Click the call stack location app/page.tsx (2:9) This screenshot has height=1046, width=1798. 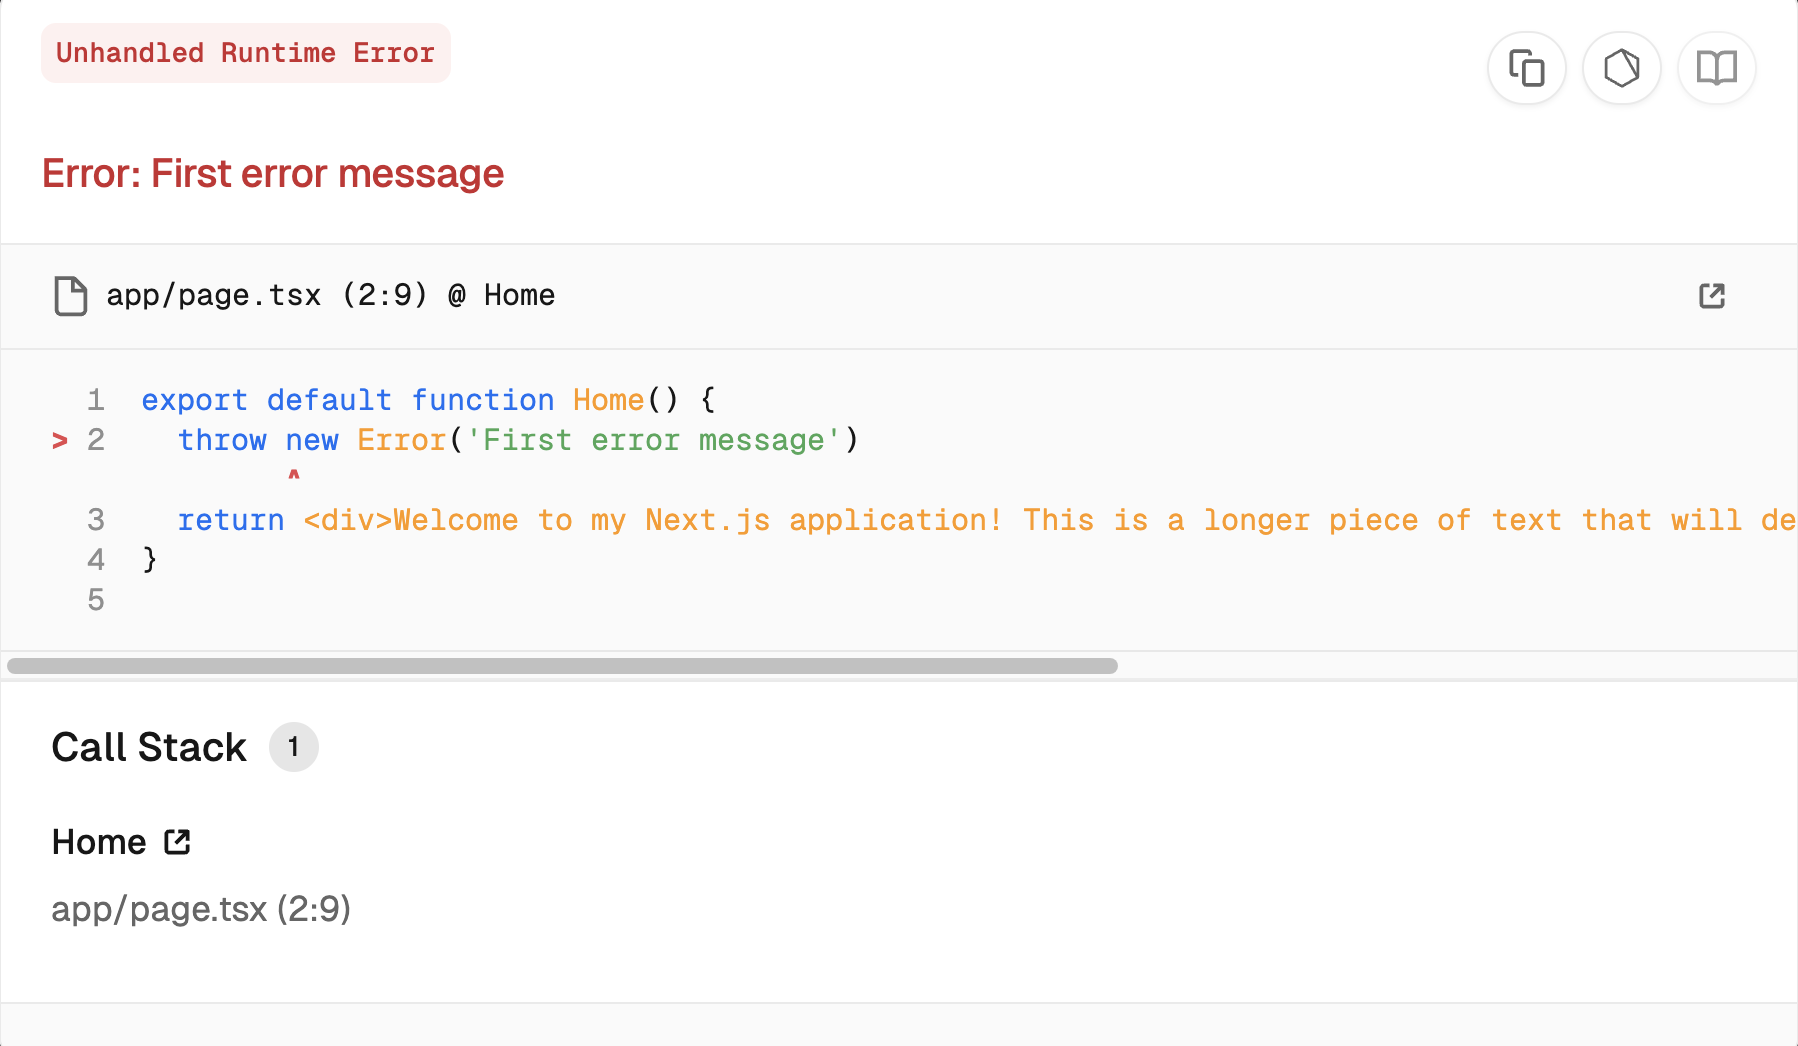coord(201,909)
